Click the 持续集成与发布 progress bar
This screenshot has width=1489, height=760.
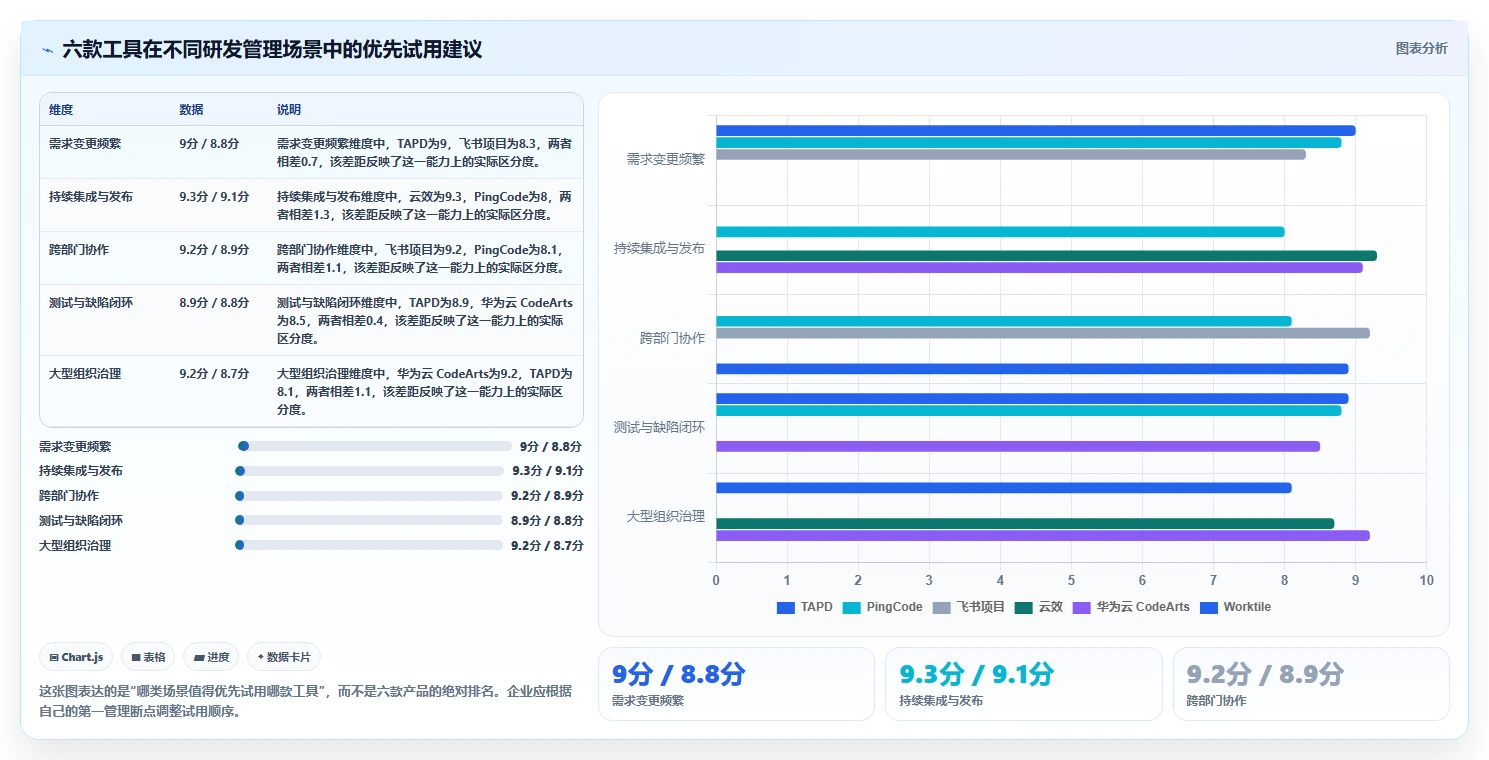(370, 471)
